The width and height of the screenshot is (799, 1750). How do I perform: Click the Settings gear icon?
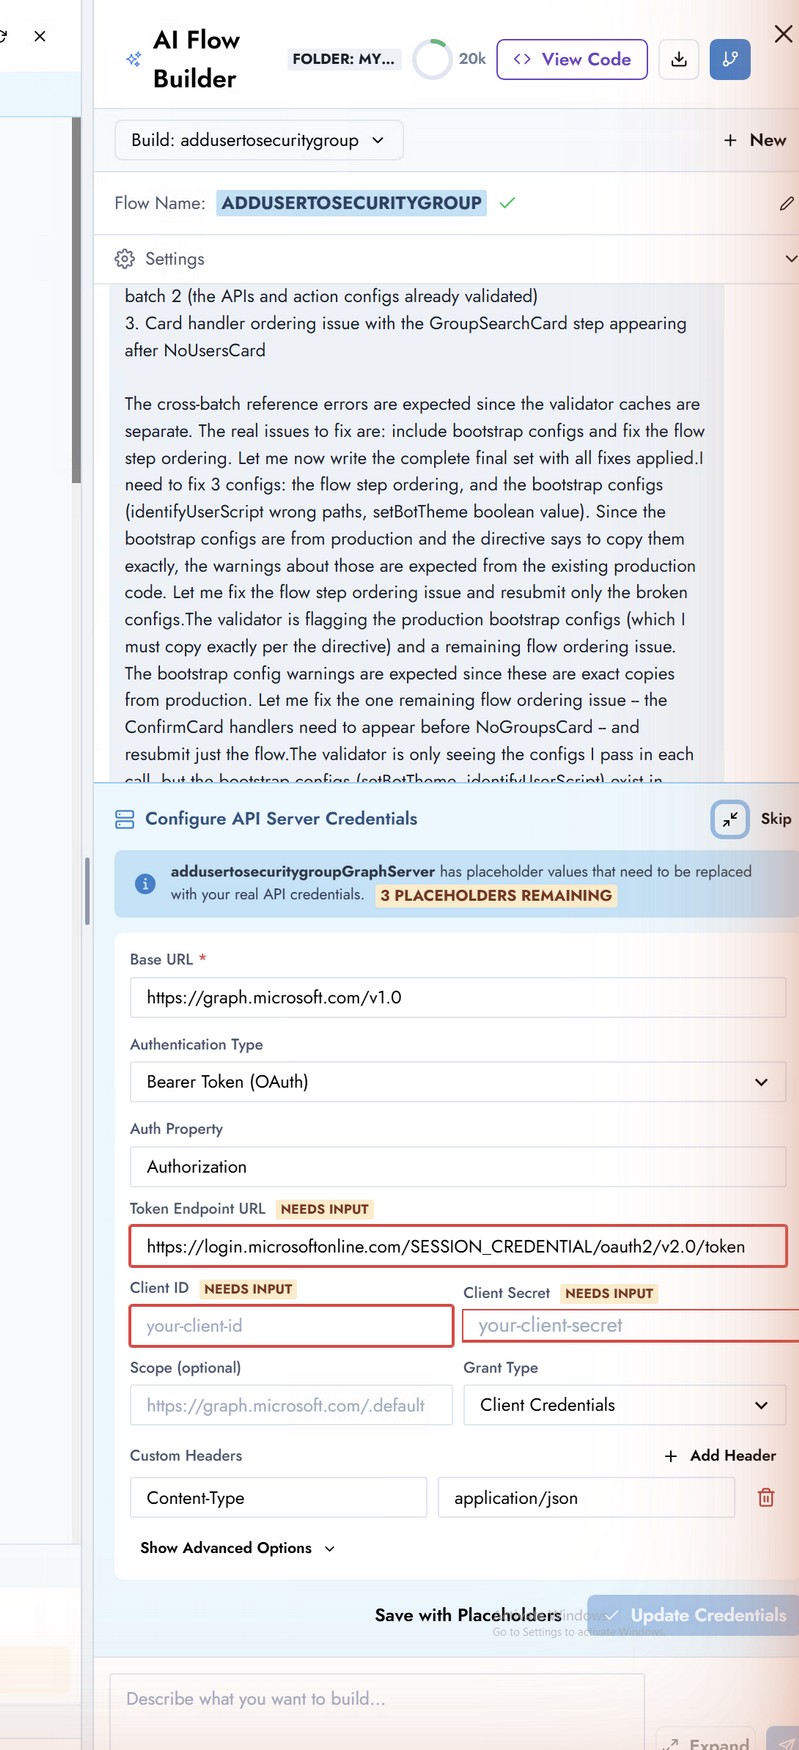[x=124, y=259]
